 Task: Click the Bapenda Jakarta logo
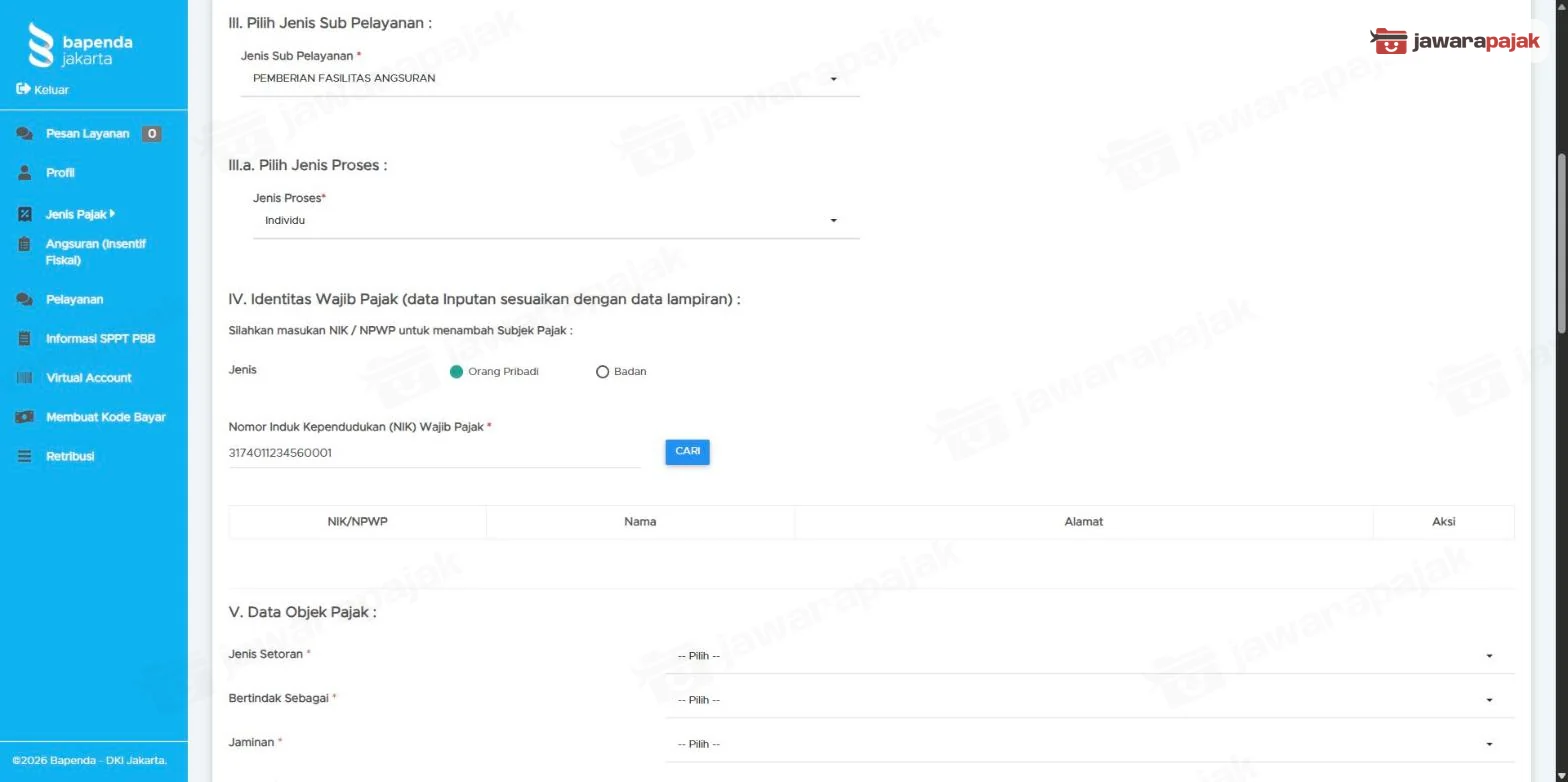point(80,46)
